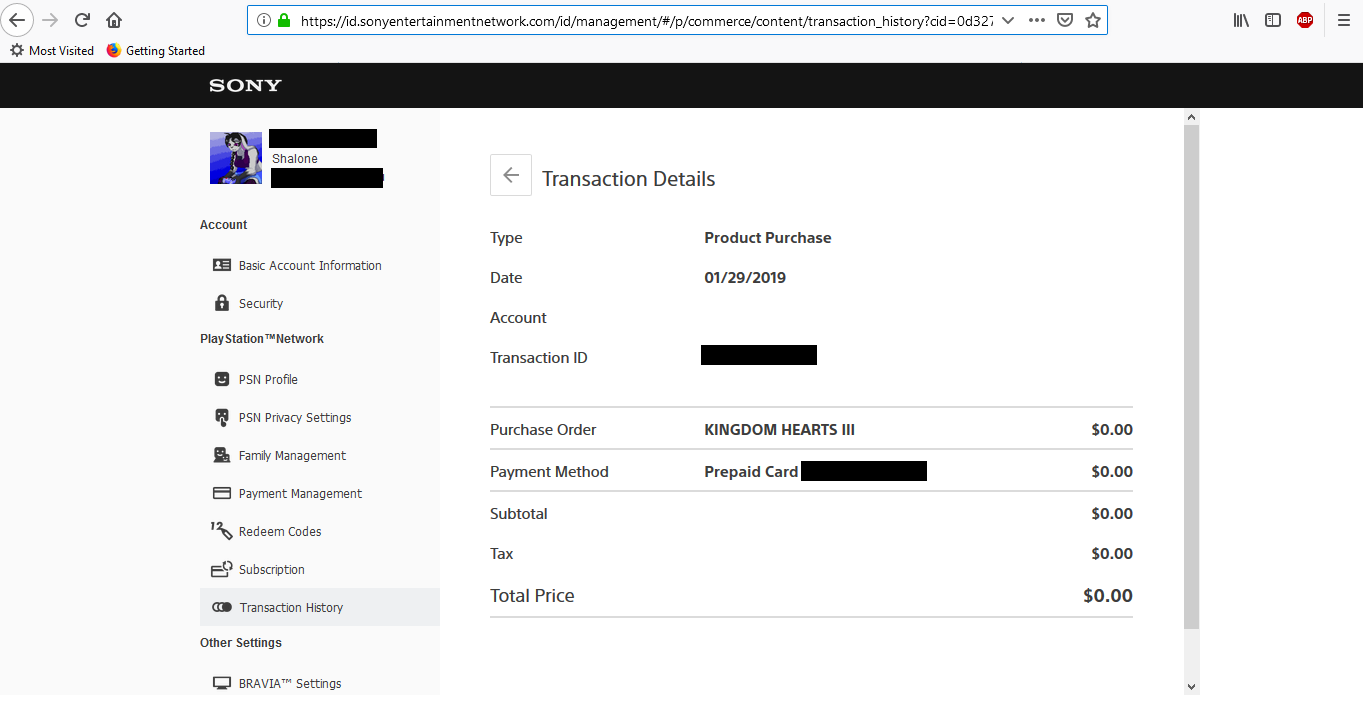1365x703 pixels.
Task: Bookmark this page with the star
Action: pos(1093,20)
